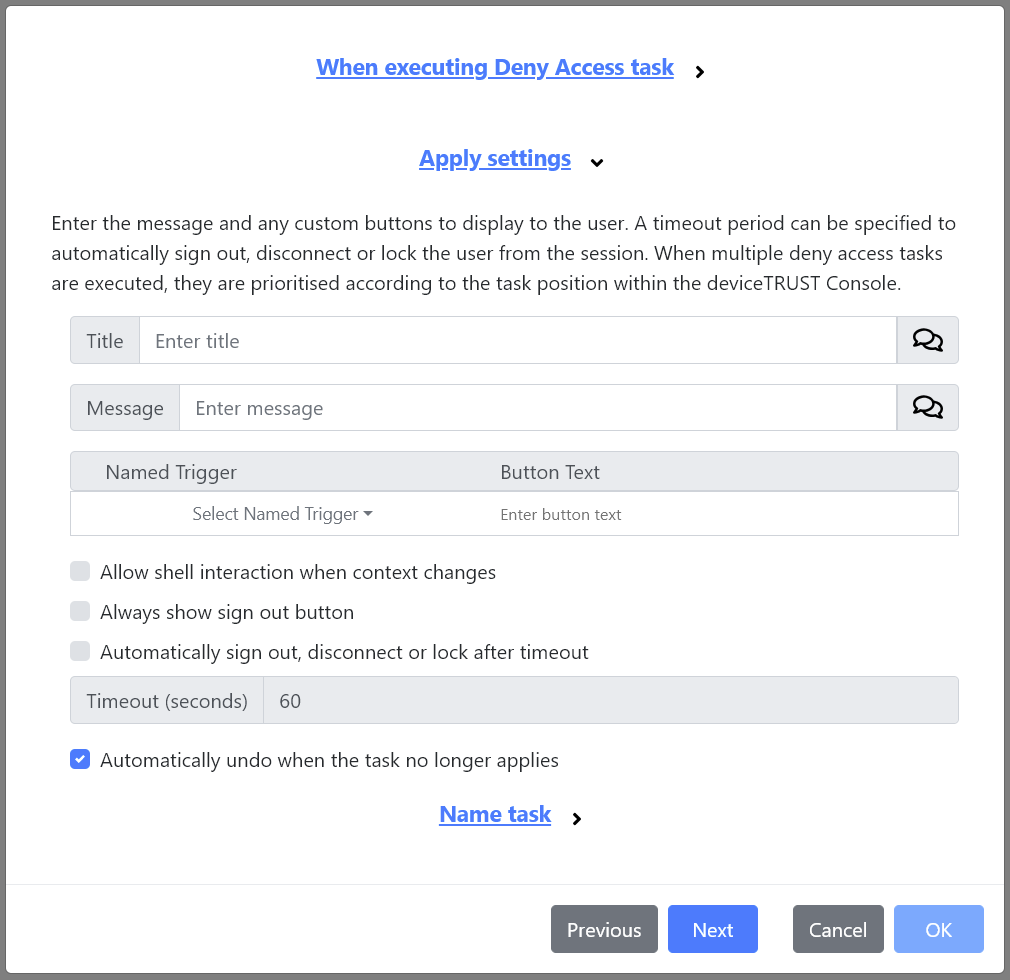1010x980 pixels.
Task: Disable Automatically undo when task no longer applies
Action: 80,759
